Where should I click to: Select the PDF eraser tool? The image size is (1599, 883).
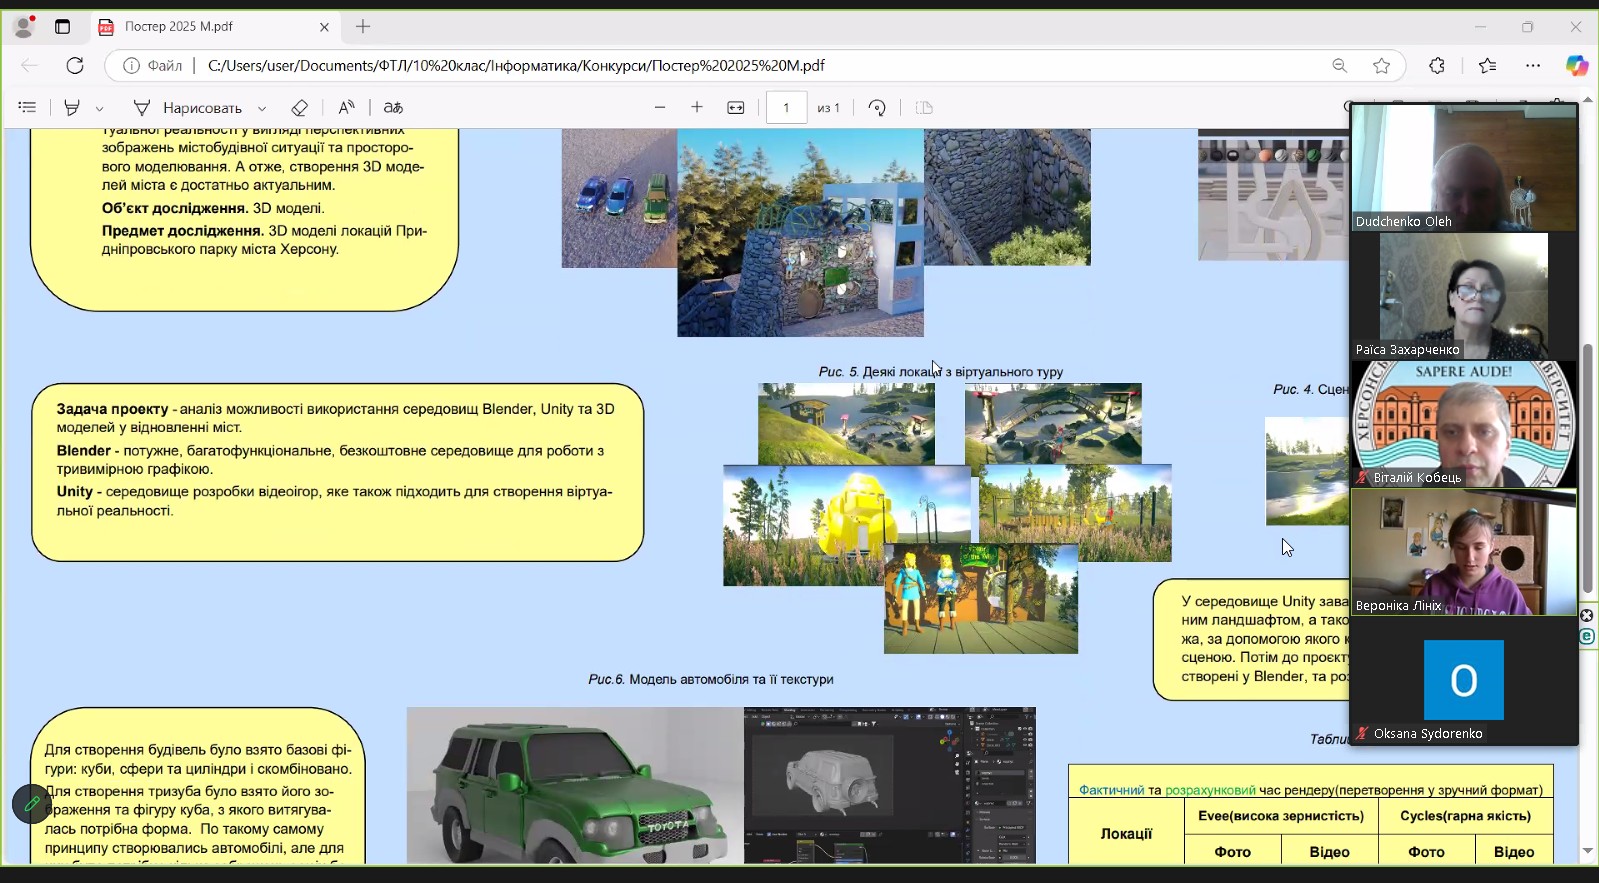click(x=299, y=107)
